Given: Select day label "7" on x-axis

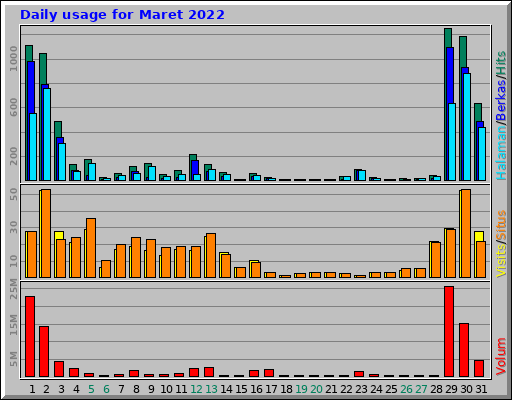Looking at the screenshot, I should pos(121,389).
